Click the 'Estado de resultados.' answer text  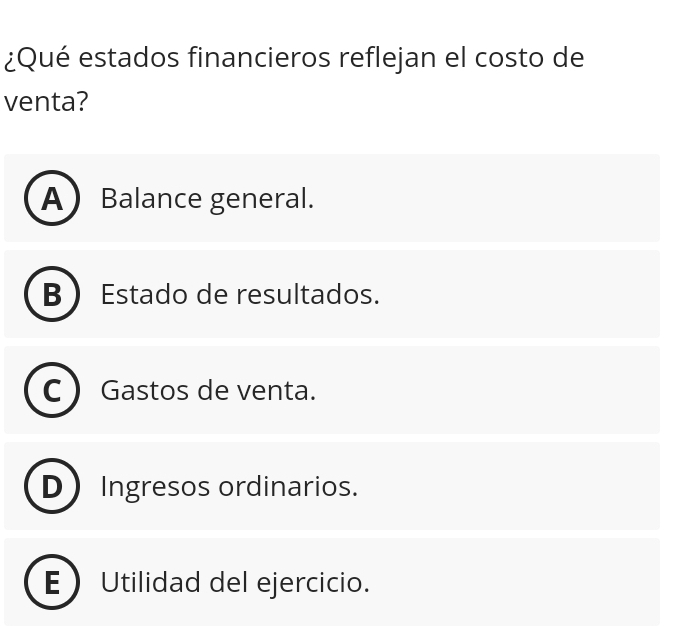(x=240, y=295)
